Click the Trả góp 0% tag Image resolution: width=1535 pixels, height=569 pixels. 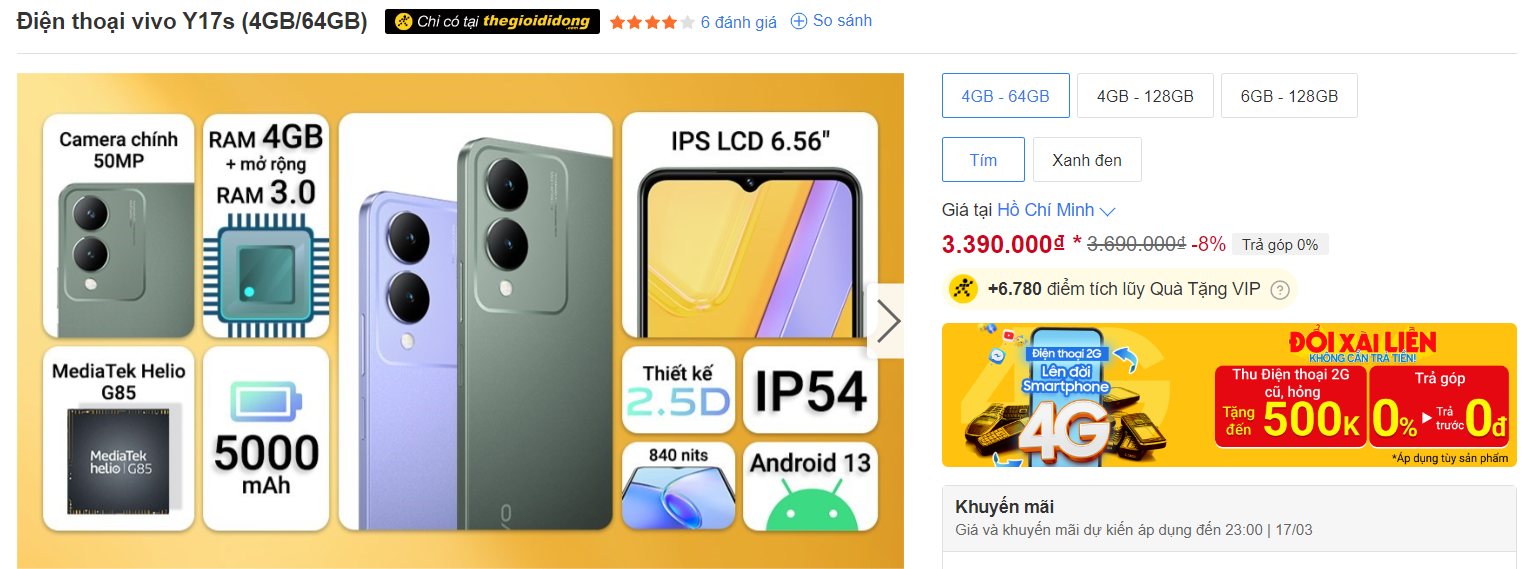coord(1280,245)
